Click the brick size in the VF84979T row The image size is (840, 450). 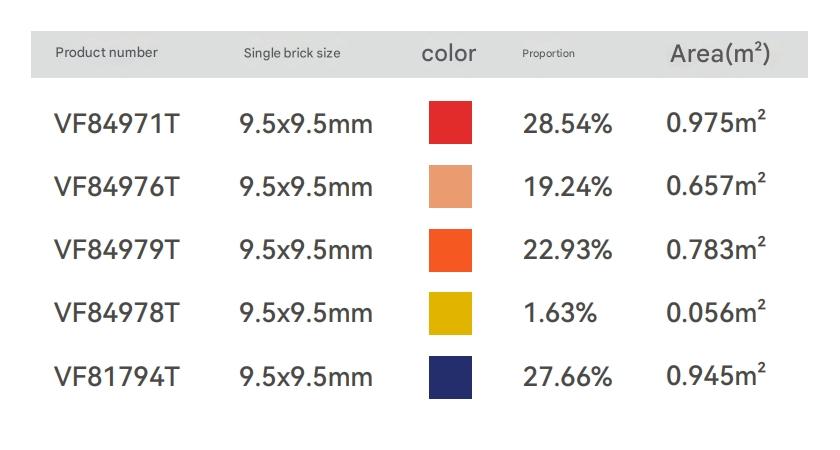tap(306, 250)
